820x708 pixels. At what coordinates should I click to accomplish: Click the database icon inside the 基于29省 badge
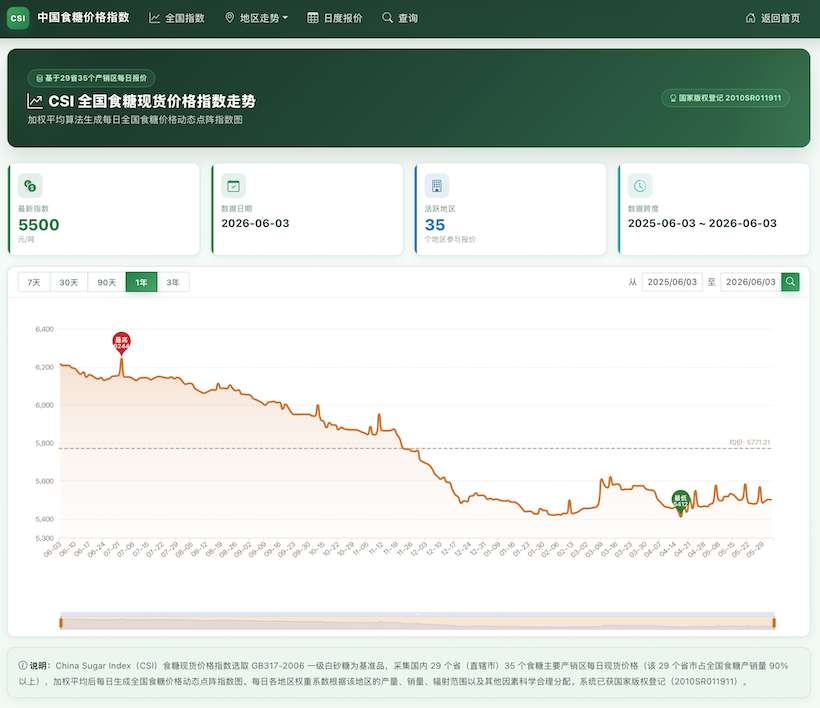coord(39,78)
